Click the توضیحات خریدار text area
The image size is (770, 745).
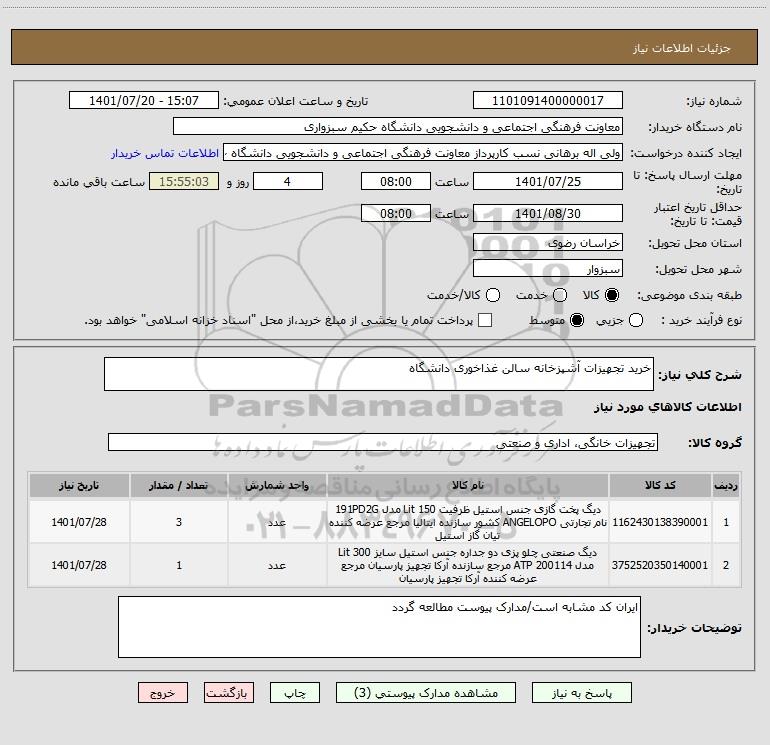[x=379, y=627]
